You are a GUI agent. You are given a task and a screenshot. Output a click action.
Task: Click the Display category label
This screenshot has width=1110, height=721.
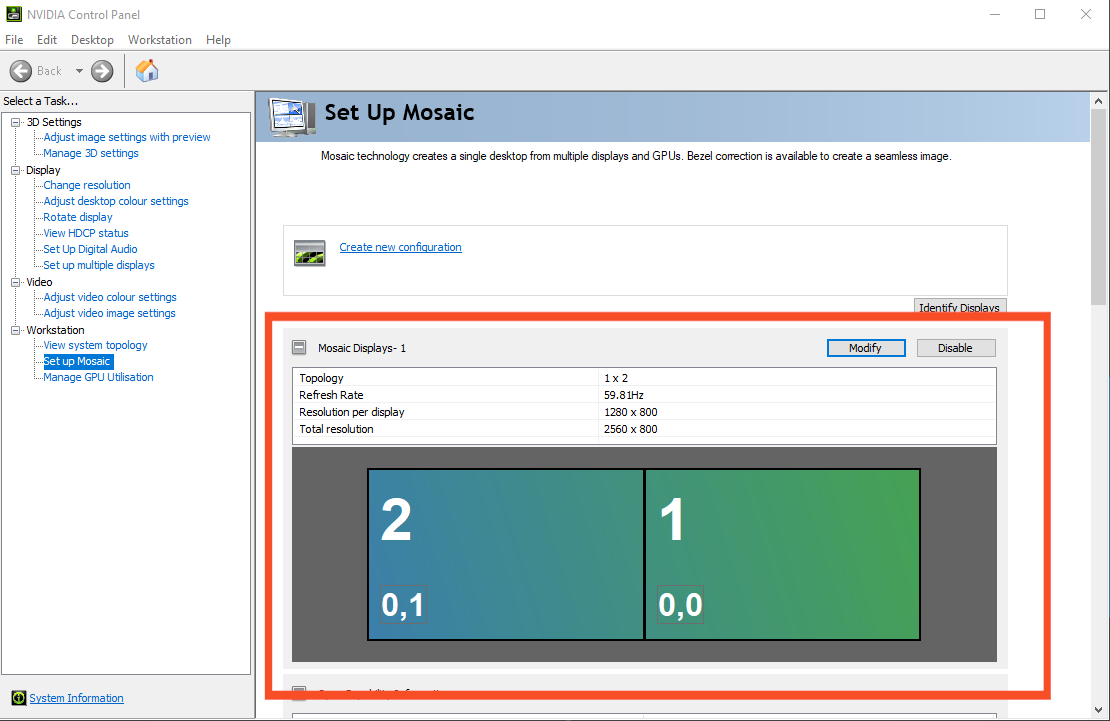tap(43, 170)
